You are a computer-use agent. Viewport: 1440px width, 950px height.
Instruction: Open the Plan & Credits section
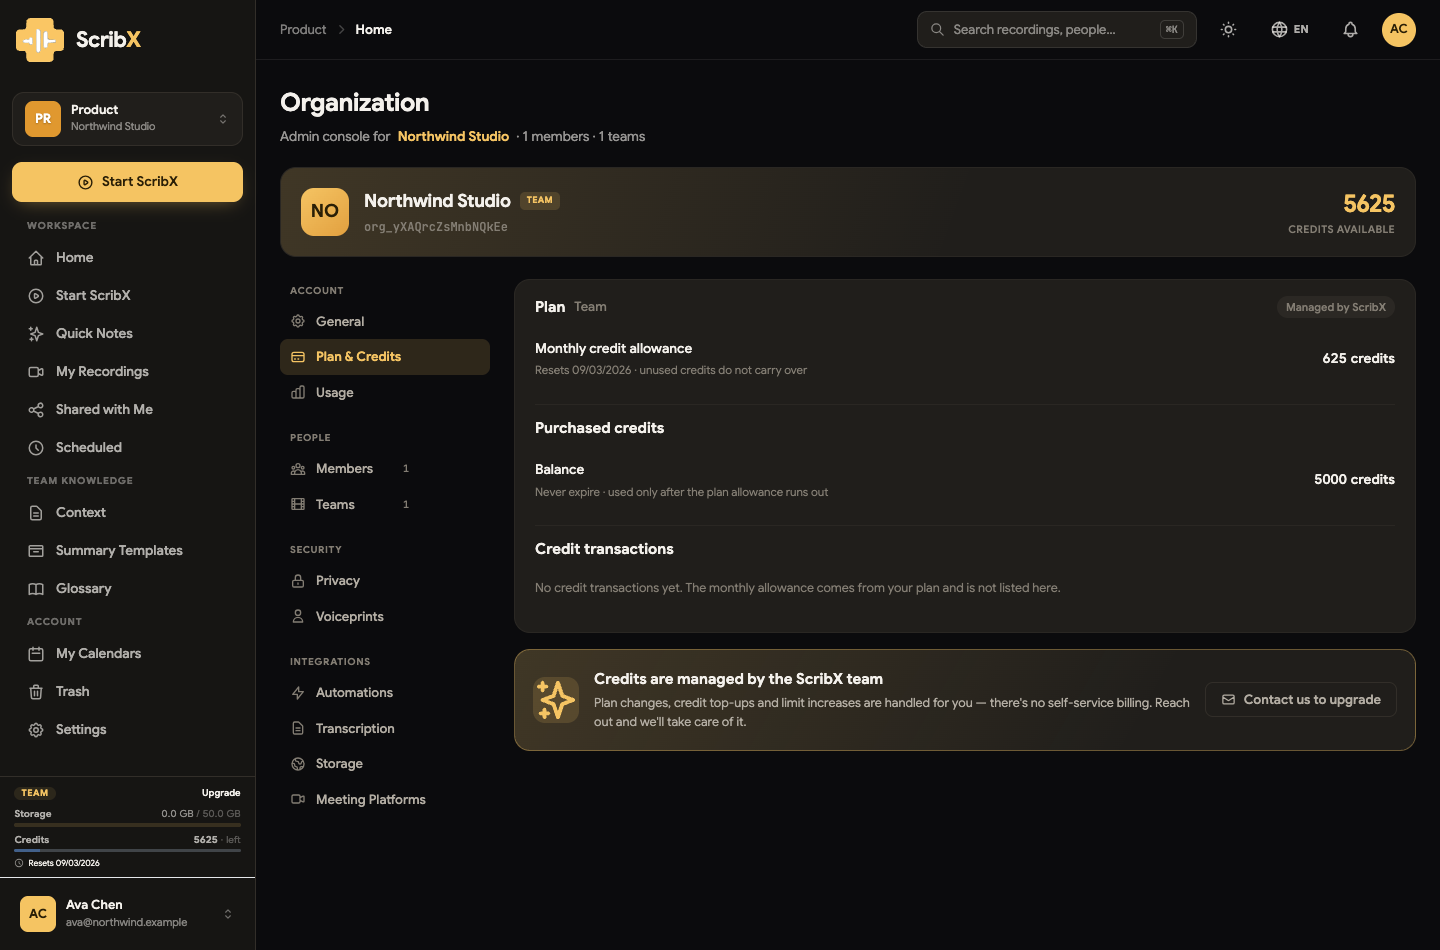tap(385, 357)
